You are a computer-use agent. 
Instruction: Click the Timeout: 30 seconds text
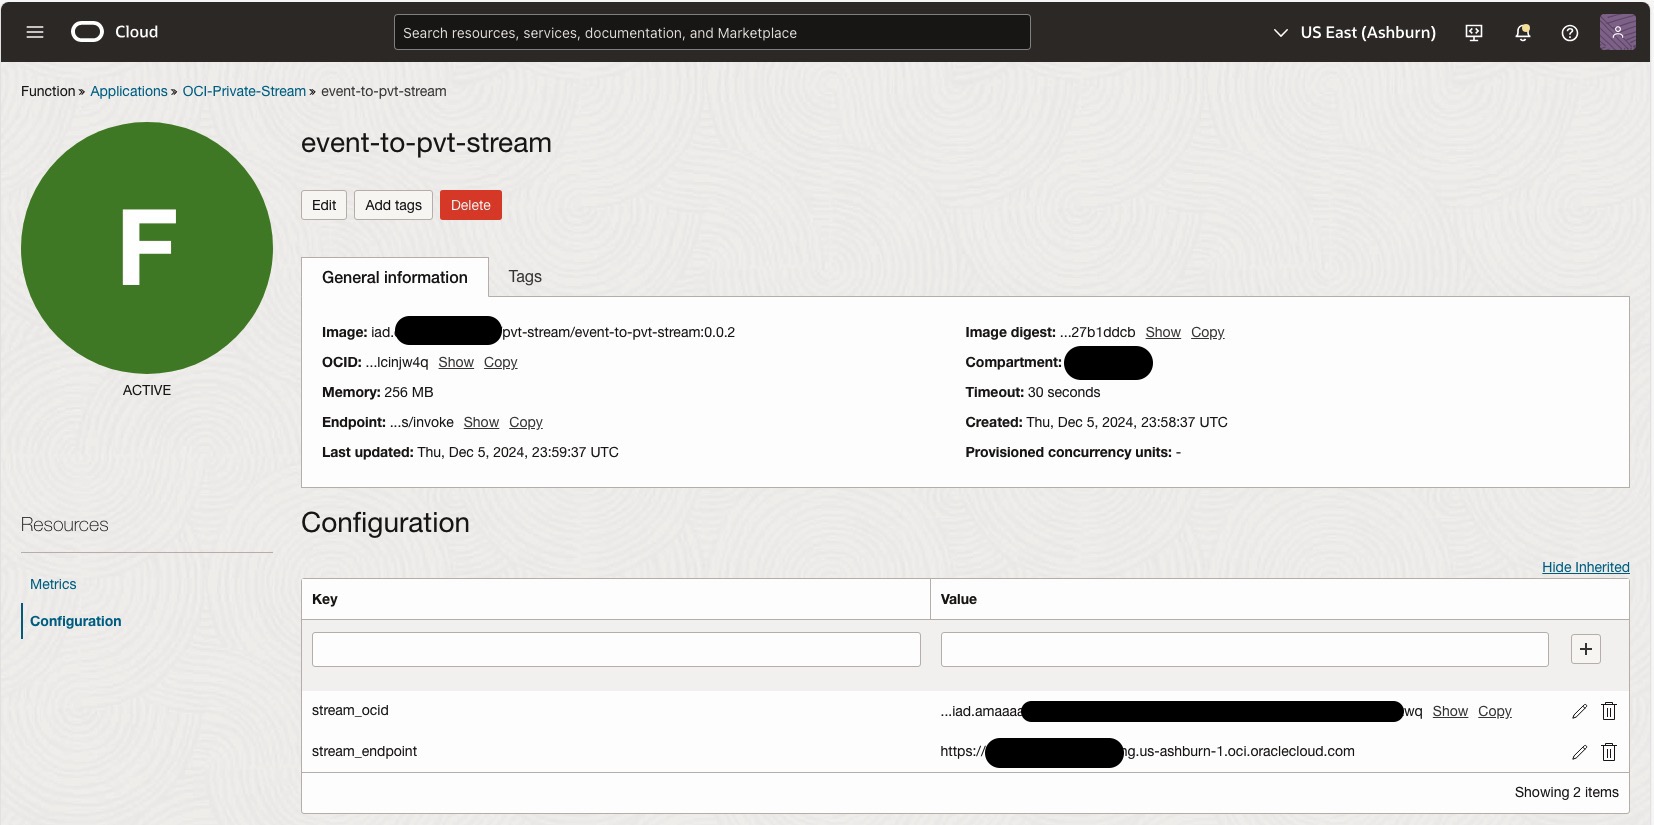pos(1033,392)
